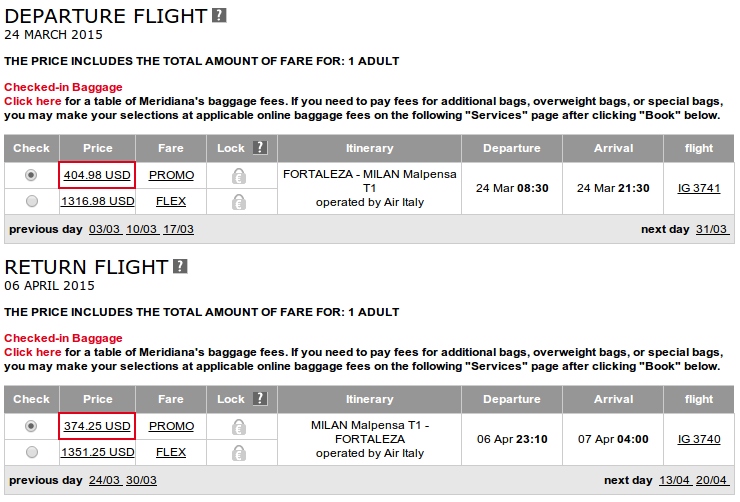Open the Departure Flight help question mark
This screenshot has width=740, height=502.
(219, 16)
